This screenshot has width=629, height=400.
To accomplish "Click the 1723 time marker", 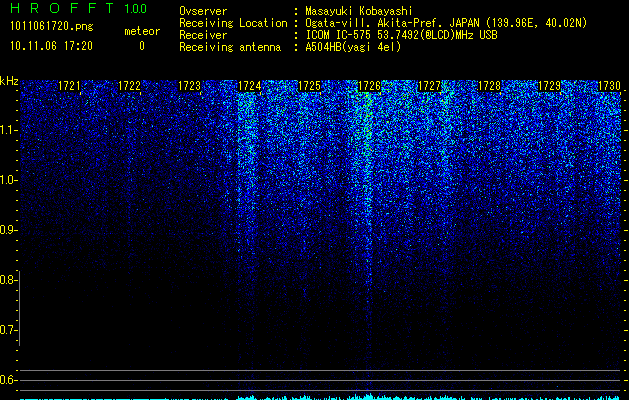I will (x=189, y=86).
